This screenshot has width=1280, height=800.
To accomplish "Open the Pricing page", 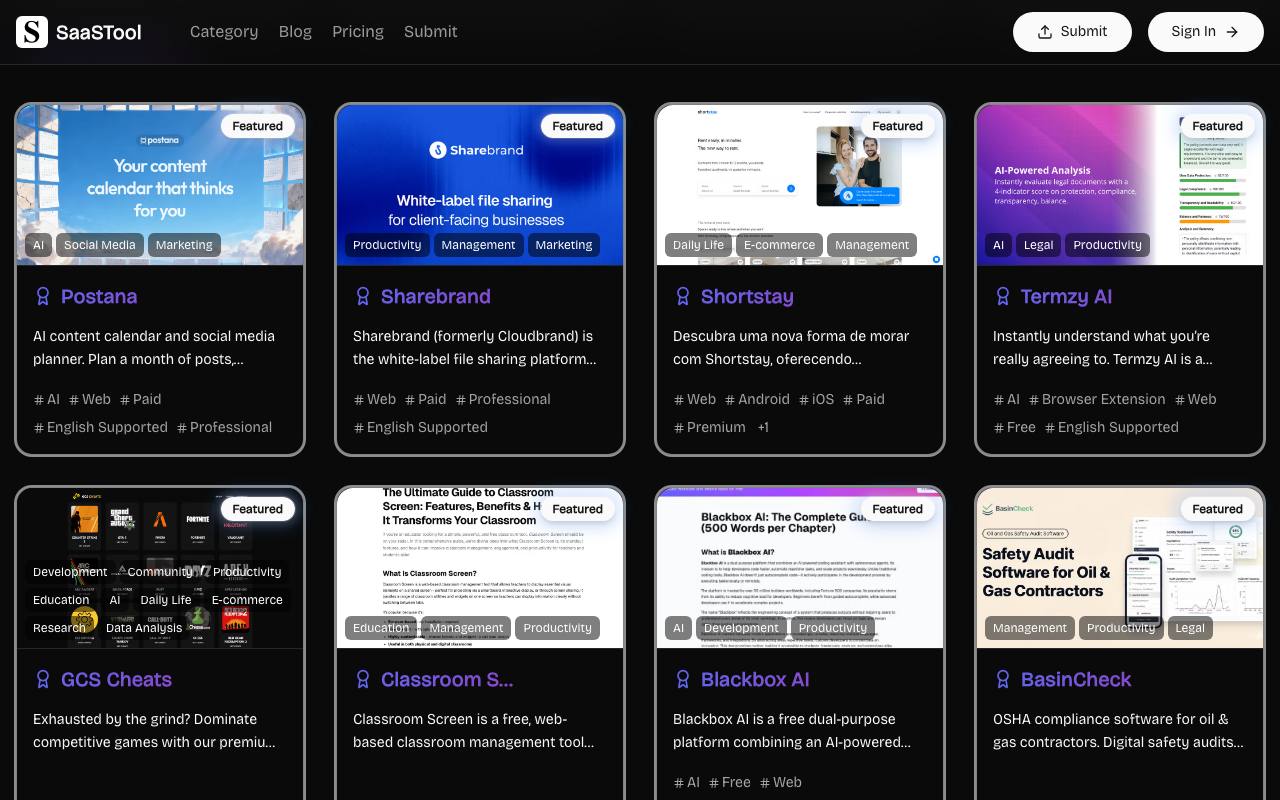I will coord(358,32).
